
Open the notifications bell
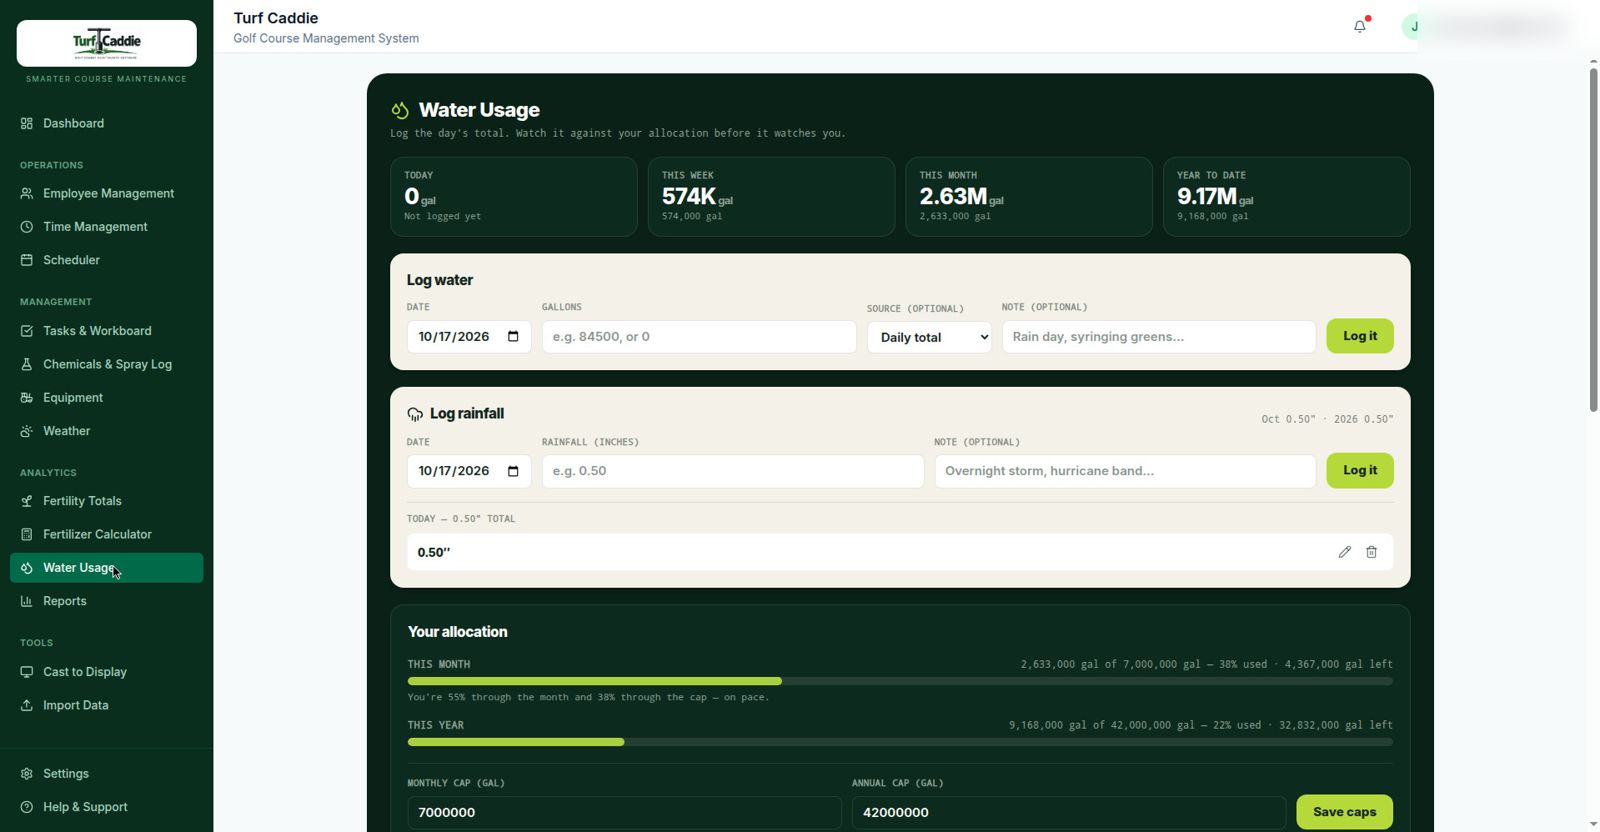point(1360,26)
